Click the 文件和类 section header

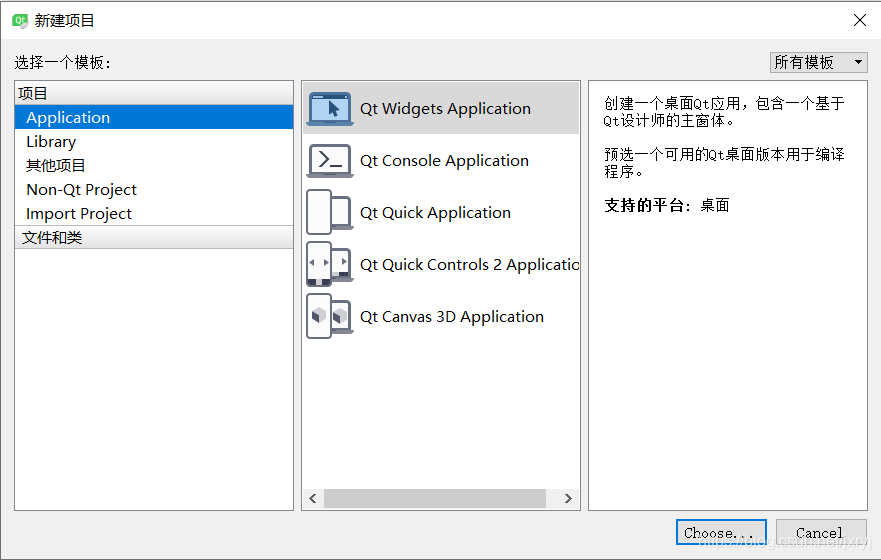tap(154, 238)
